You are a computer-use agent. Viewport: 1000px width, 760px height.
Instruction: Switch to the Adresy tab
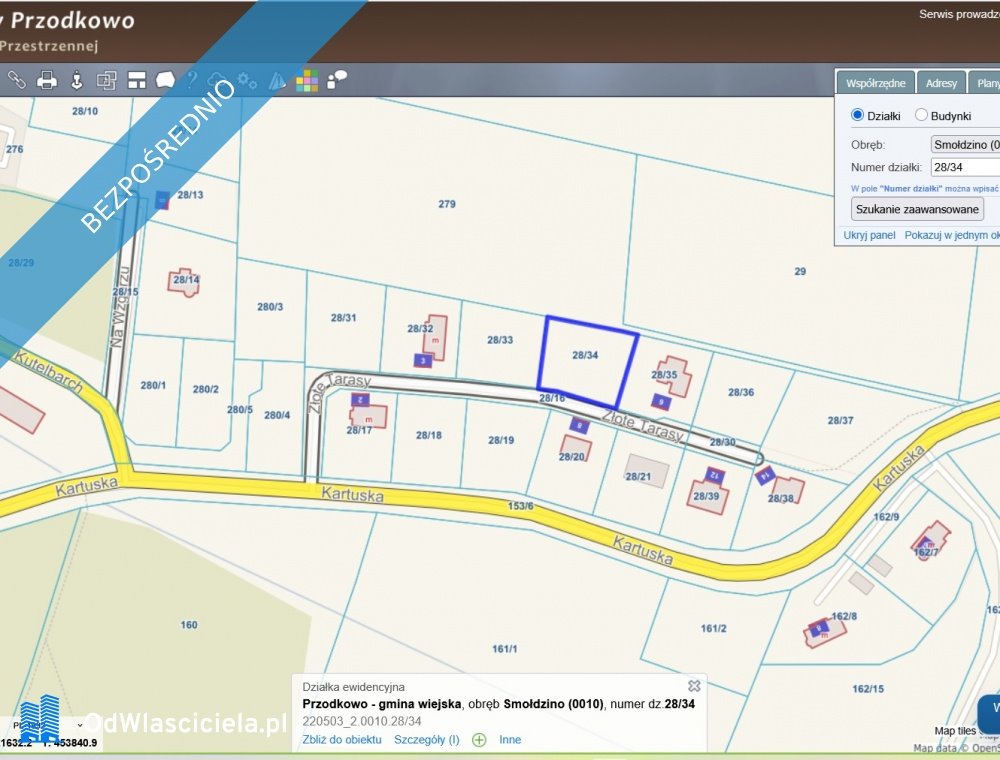coord(941,82)
